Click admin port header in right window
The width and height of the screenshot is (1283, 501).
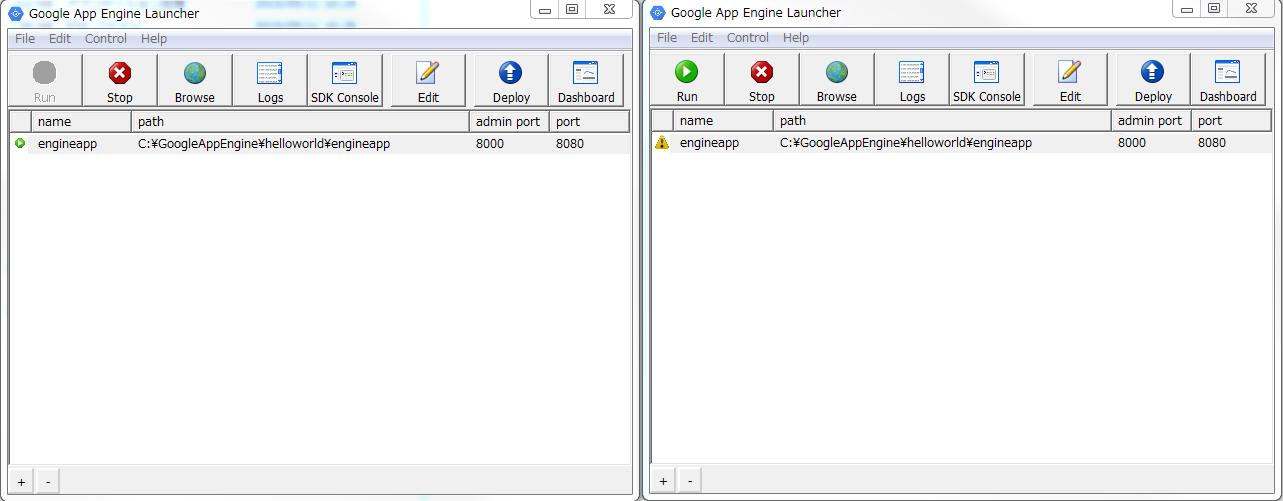click(x=1151, y=121)
